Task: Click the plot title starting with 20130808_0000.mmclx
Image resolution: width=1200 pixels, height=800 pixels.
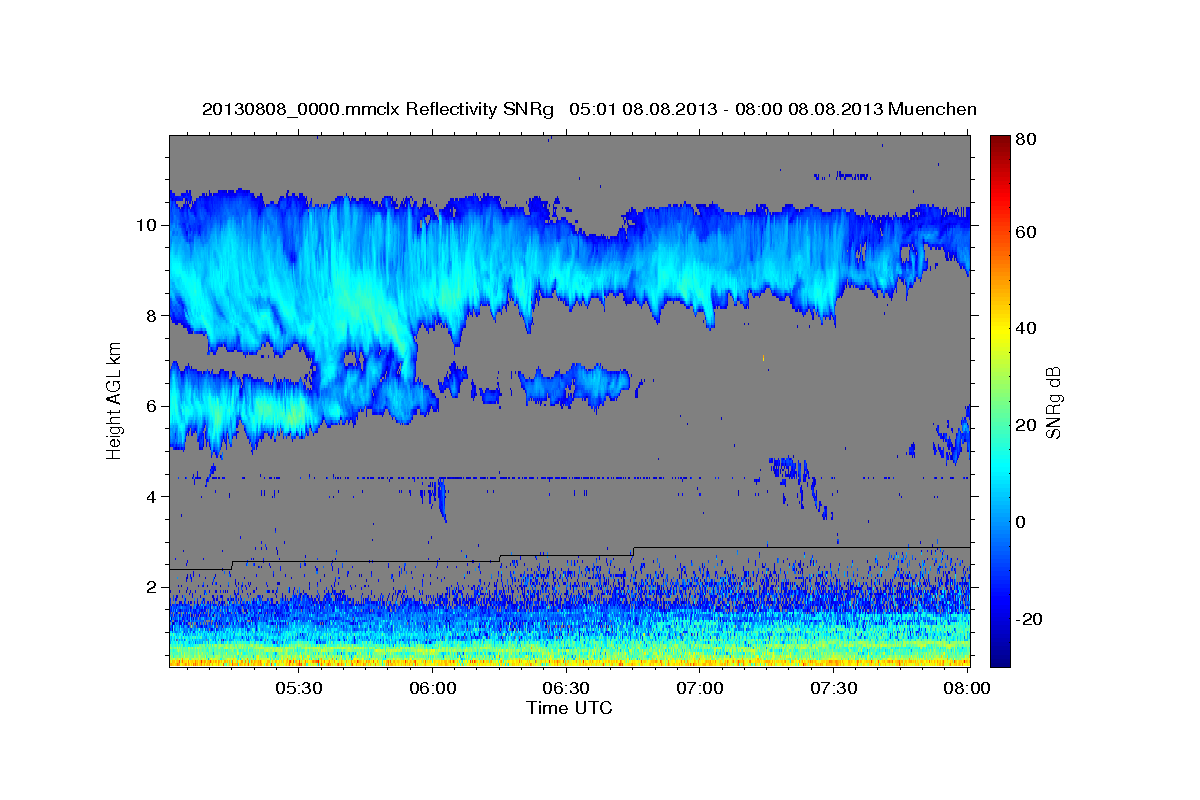Action: click(x=589, y=109)
